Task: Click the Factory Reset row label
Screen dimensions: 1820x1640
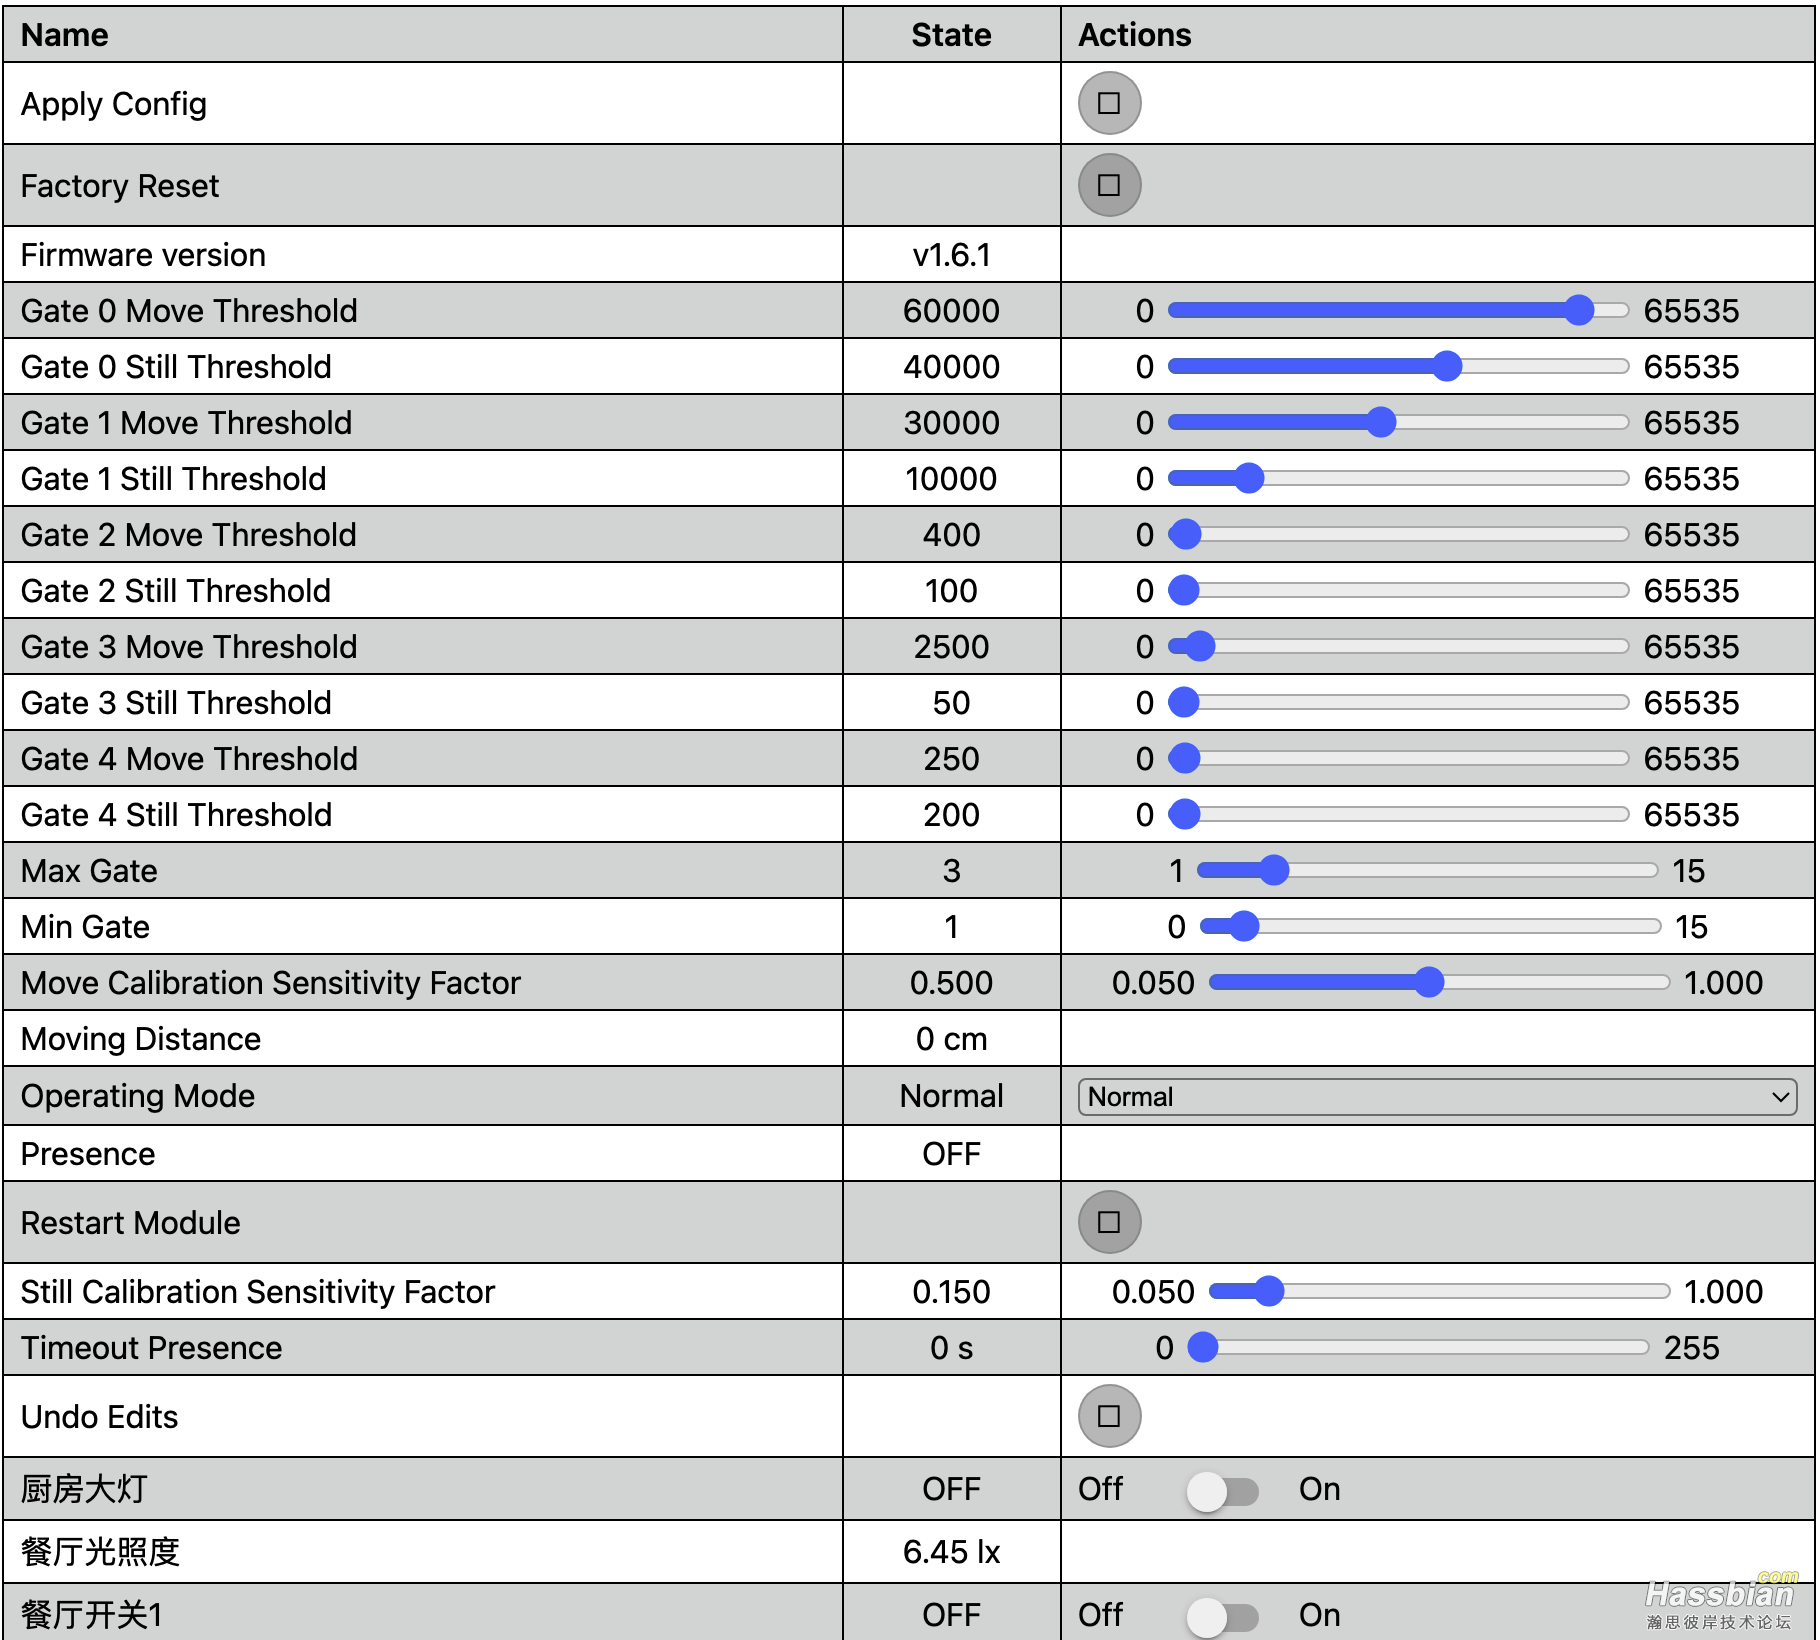Action: (x=120, y=186)
